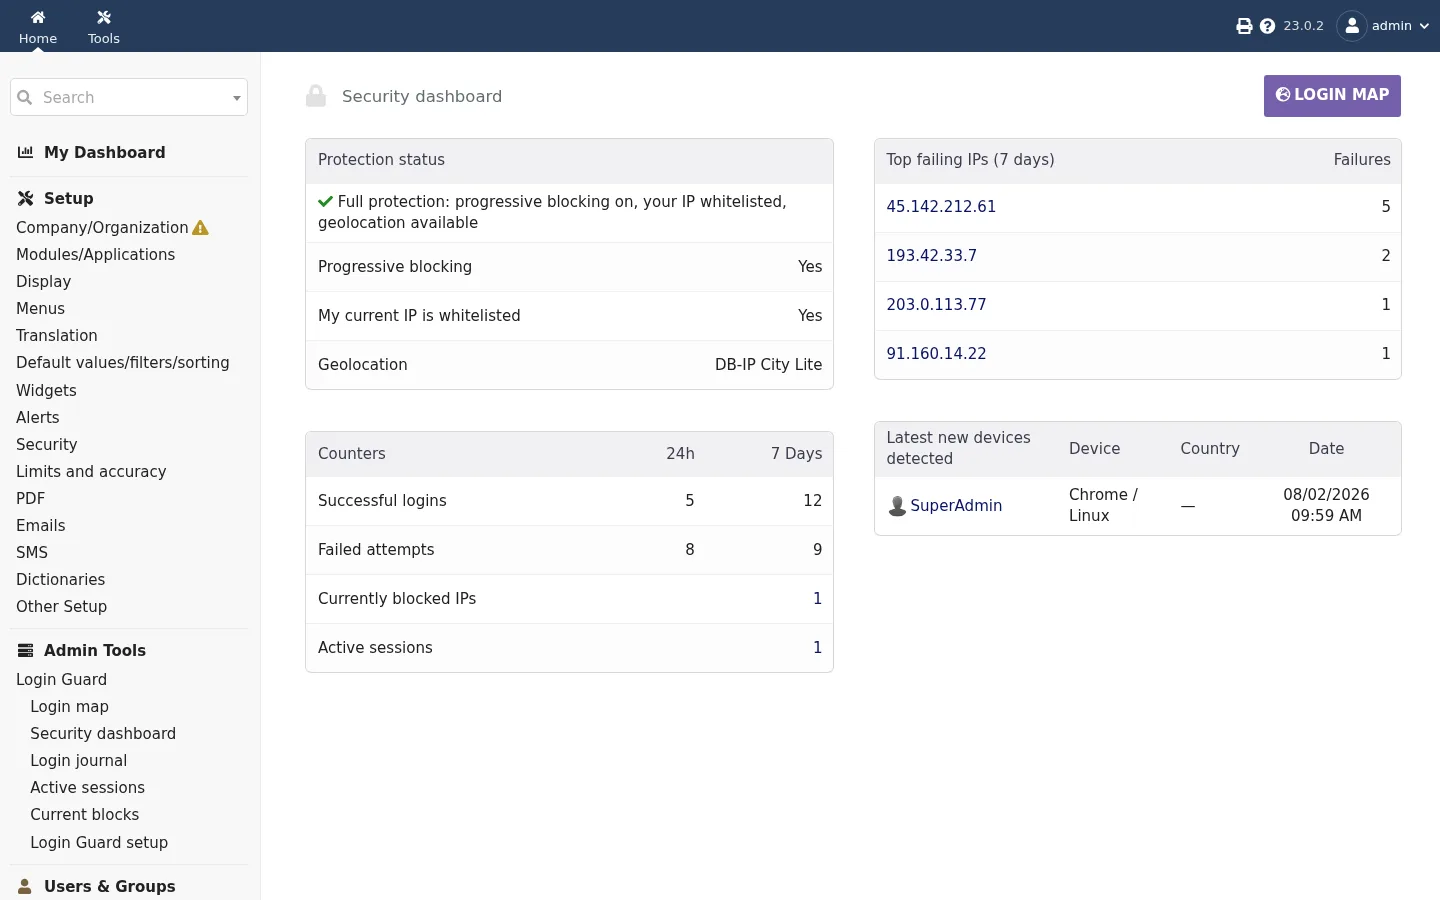Open Dictionaries setup menu item

point(60,580)
